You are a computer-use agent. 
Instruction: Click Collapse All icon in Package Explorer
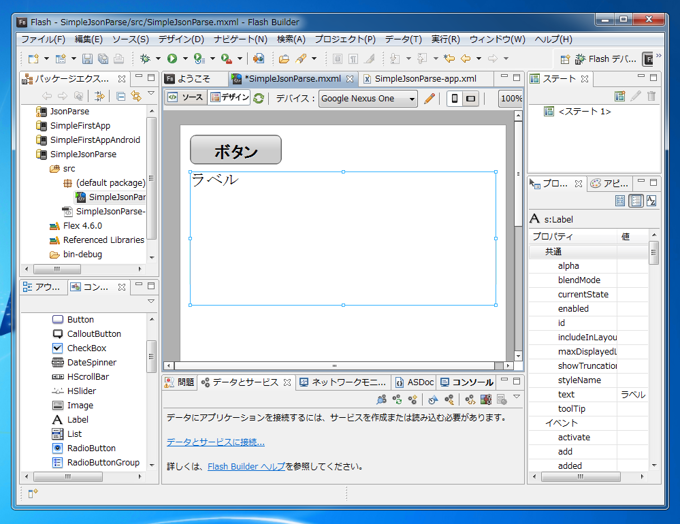[x=121, y=96]
